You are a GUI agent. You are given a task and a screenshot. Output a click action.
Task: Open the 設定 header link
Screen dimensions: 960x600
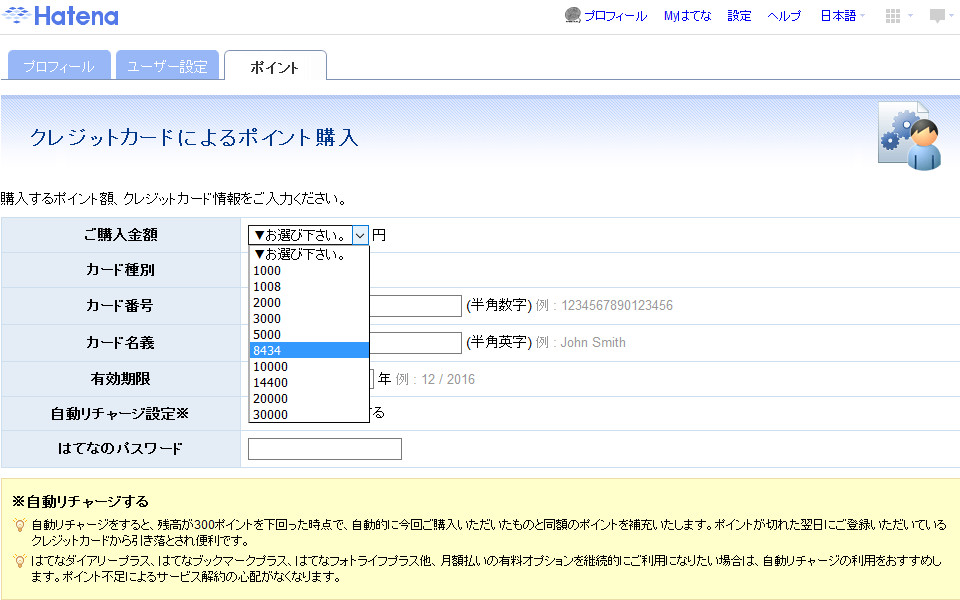click(739, 16)
